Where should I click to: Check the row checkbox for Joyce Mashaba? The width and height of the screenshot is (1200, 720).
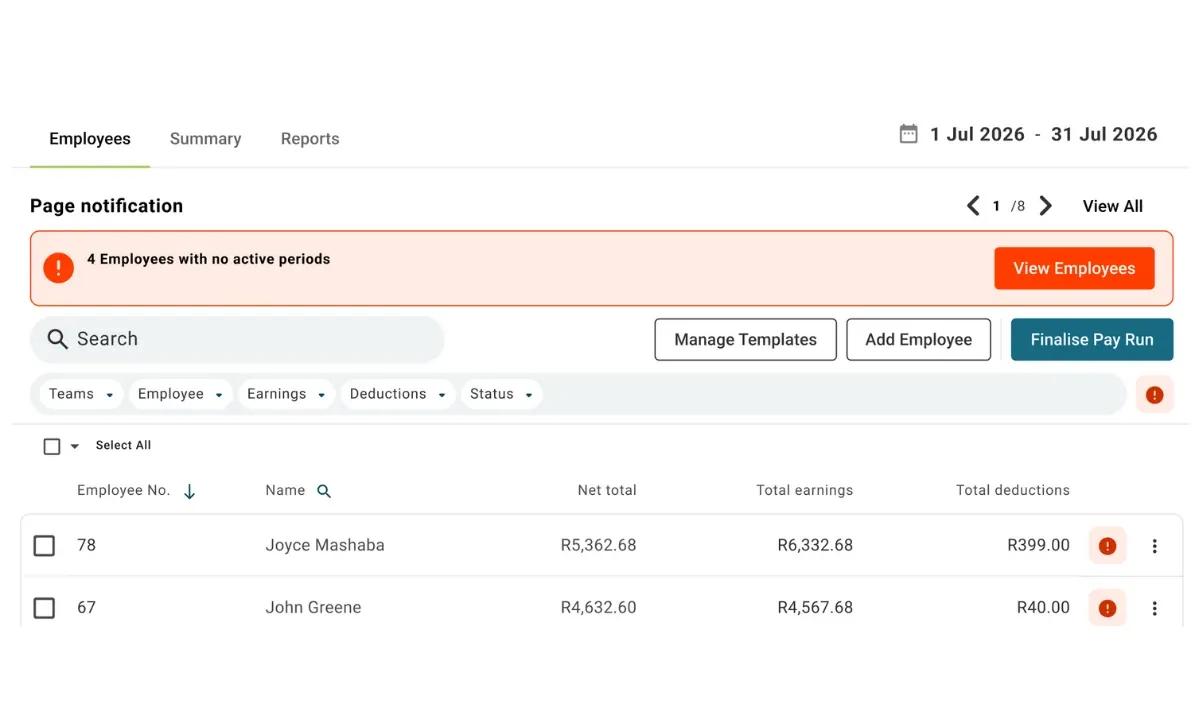tap(44, 545)
